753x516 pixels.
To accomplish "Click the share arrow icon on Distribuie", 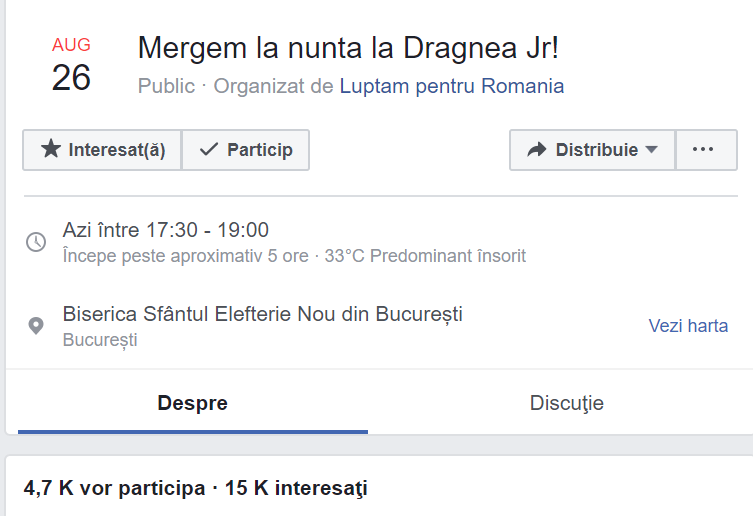I will 537,150.
